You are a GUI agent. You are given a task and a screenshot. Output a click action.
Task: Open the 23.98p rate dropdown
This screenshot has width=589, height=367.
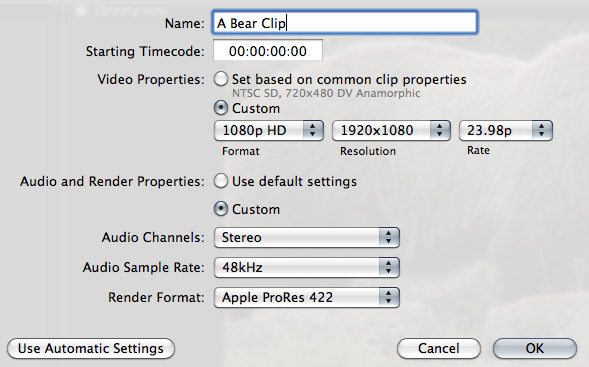[x=506, y=130]
